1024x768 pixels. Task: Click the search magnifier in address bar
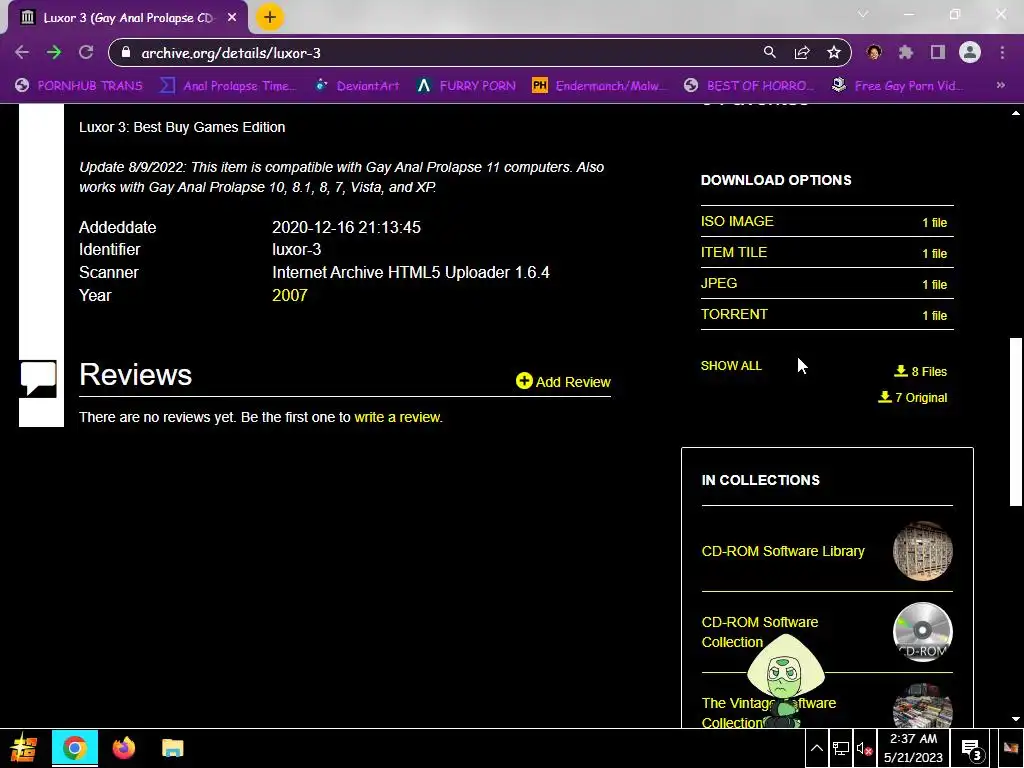click(x=770, y=52)
